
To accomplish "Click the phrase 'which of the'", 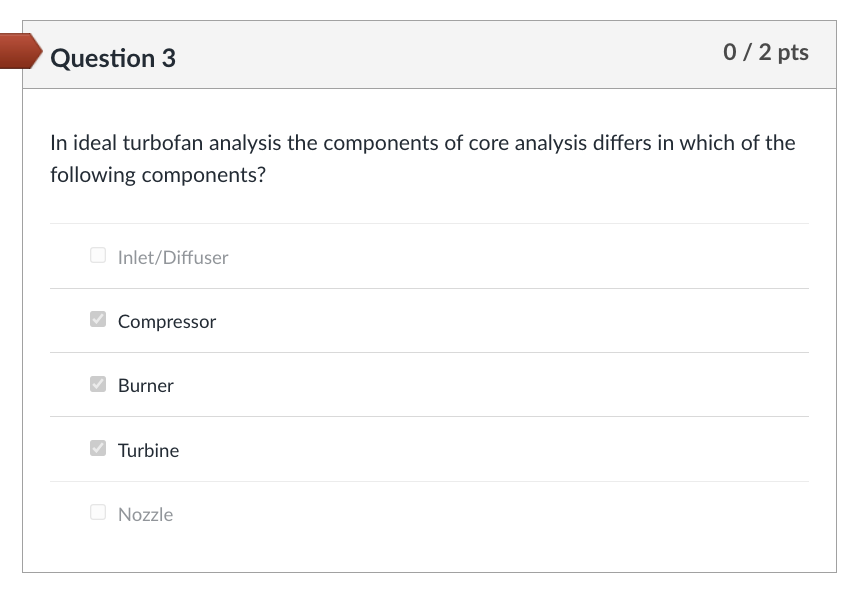I will click(x=738, y=143).
